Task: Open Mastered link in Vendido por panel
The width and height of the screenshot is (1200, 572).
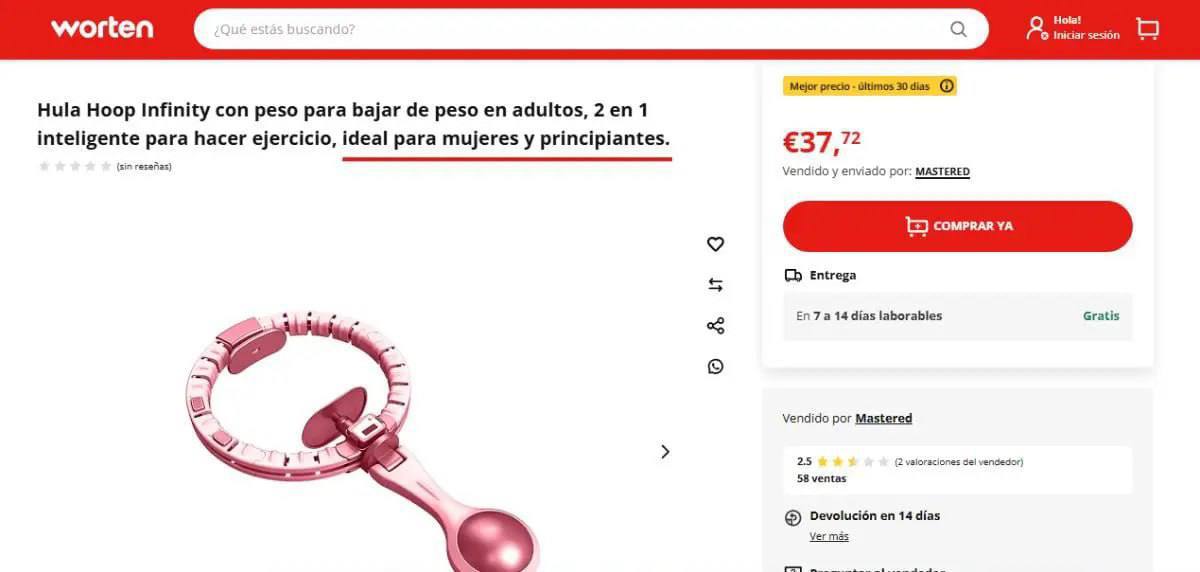Action: tap(883, 418)
